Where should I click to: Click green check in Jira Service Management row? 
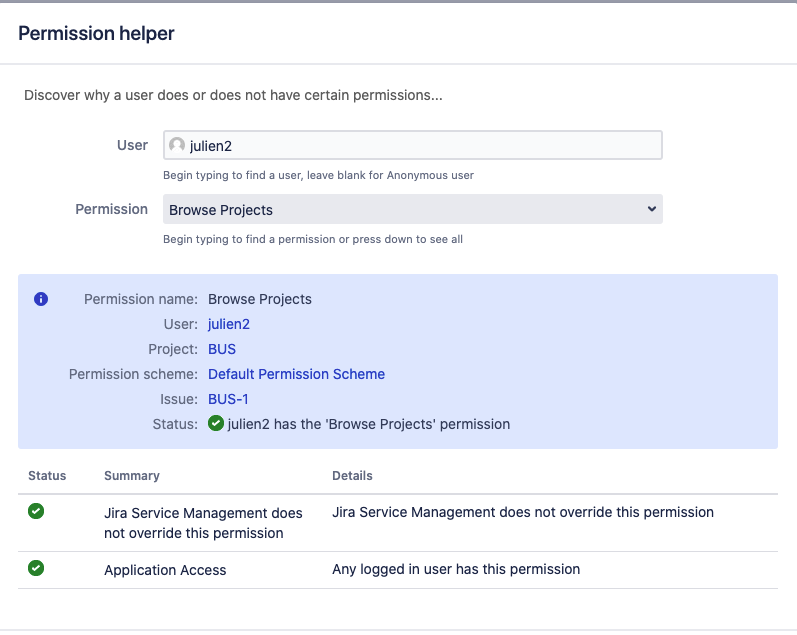tap(36, 511)
